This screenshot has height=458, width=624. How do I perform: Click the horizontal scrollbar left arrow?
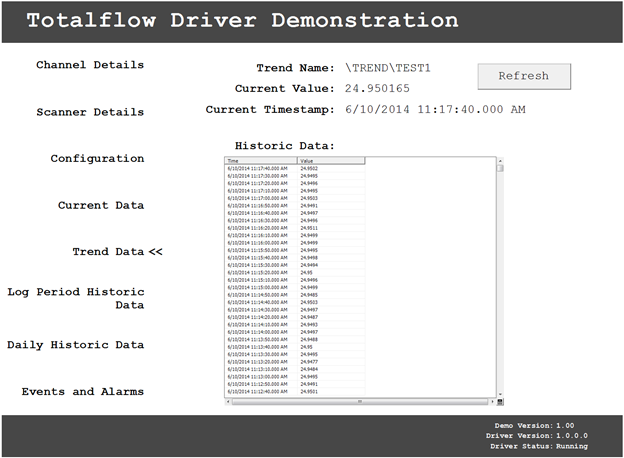pyautogui.click(x=228, y=401)
